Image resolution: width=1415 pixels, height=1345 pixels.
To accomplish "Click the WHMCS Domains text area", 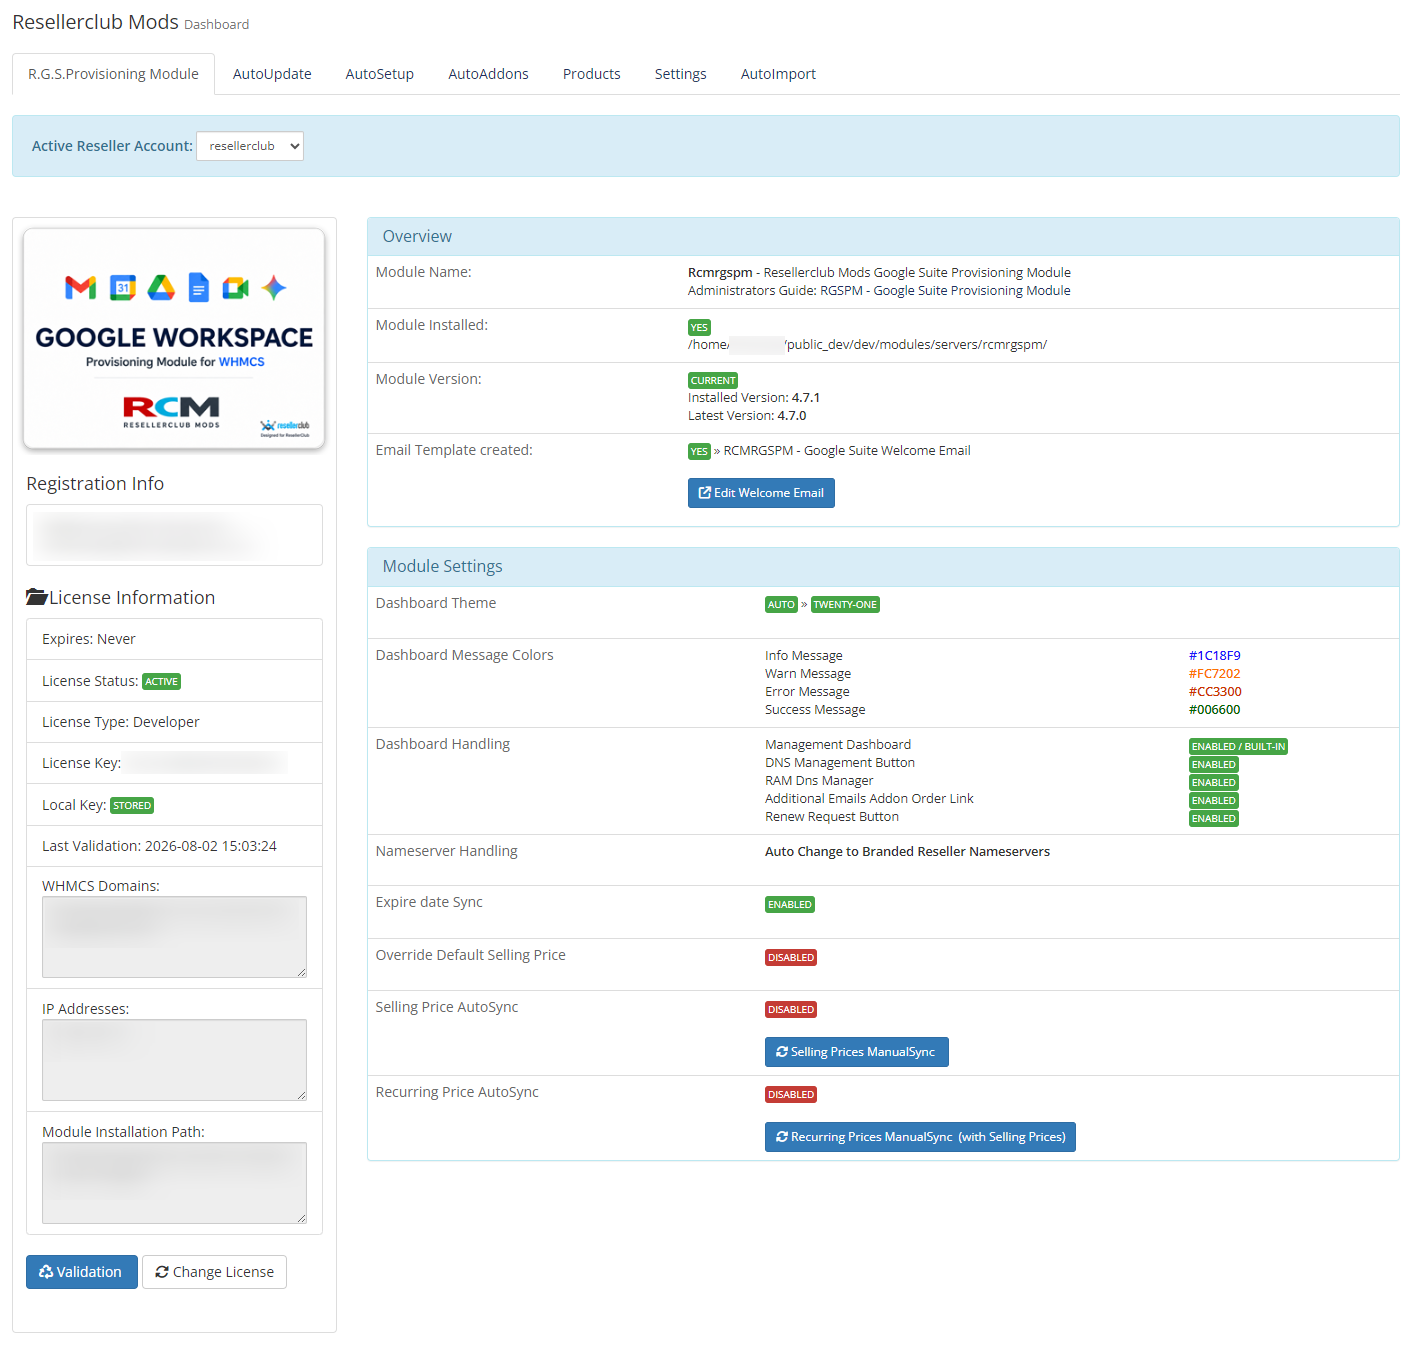I will [174, 937].
